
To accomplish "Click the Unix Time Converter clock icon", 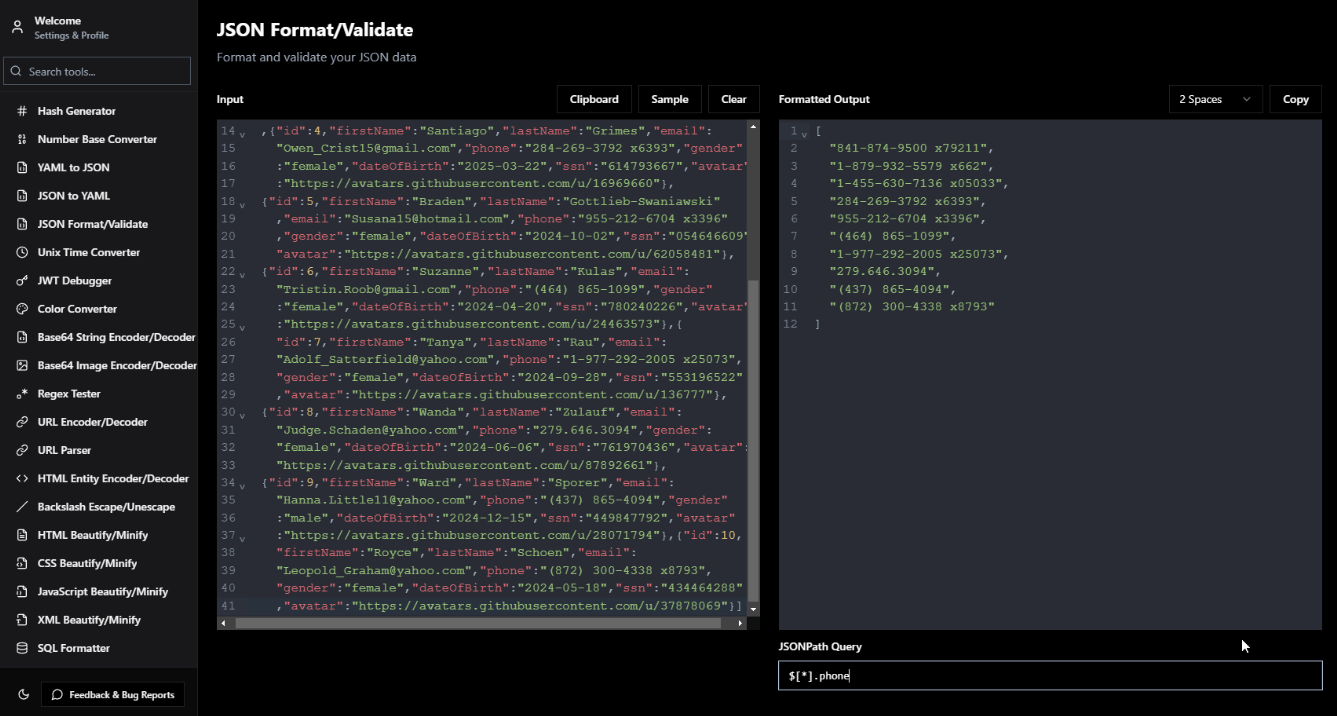I will (22, 252).
